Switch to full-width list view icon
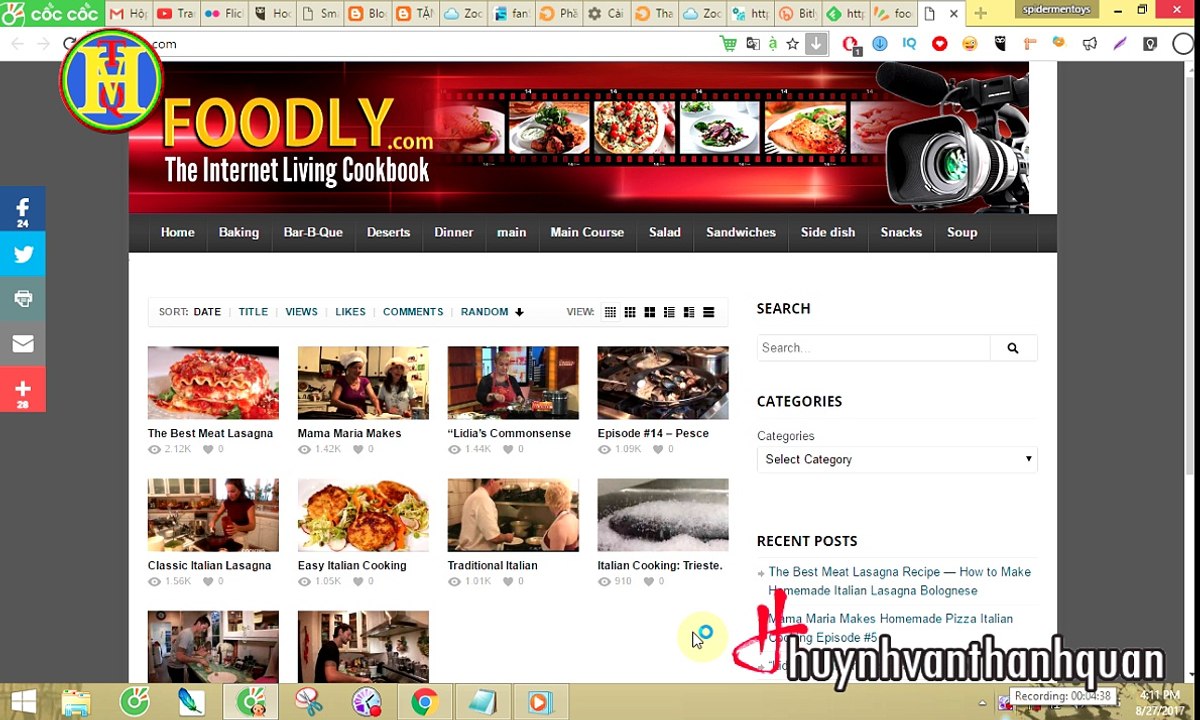Screen dimensions: 1200x720 [x=709, y=312]
